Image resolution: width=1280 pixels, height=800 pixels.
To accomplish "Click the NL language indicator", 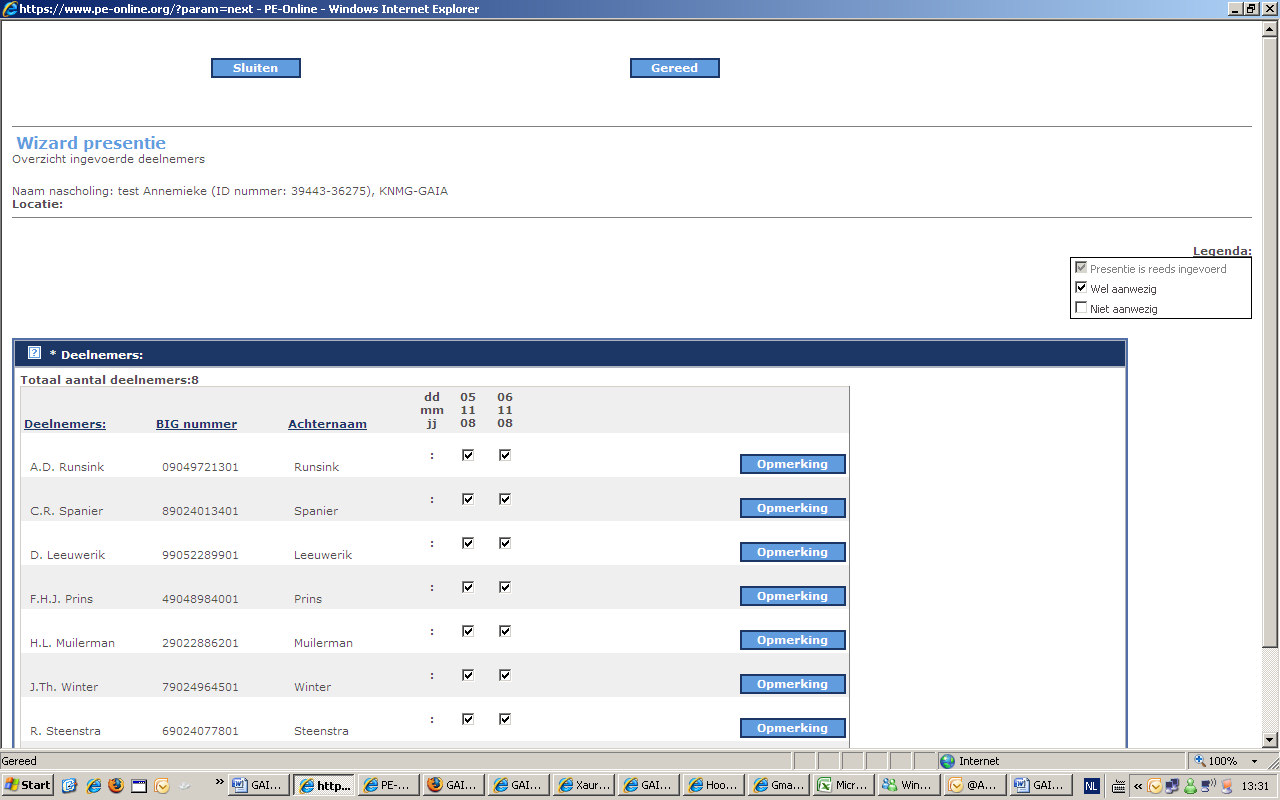I will [1091, 786].
